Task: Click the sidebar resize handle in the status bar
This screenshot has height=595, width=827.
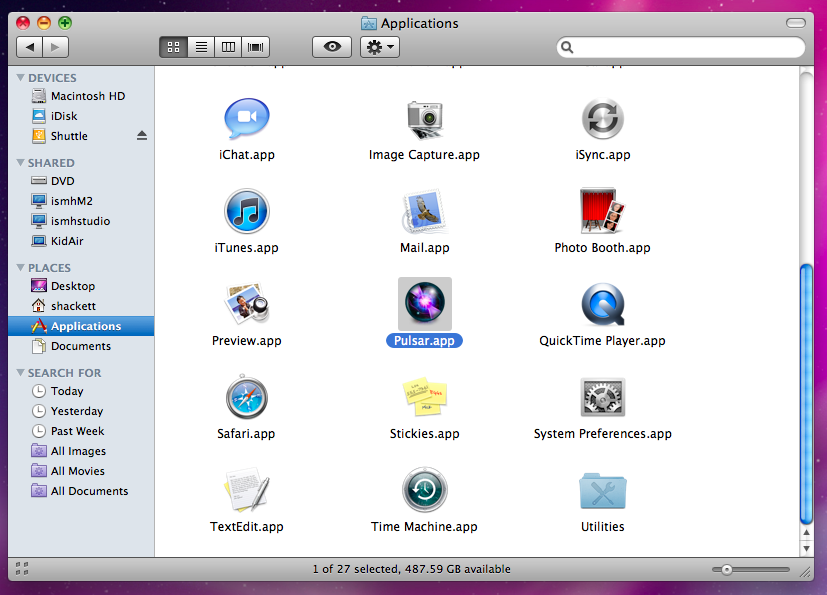Action: 22,569
